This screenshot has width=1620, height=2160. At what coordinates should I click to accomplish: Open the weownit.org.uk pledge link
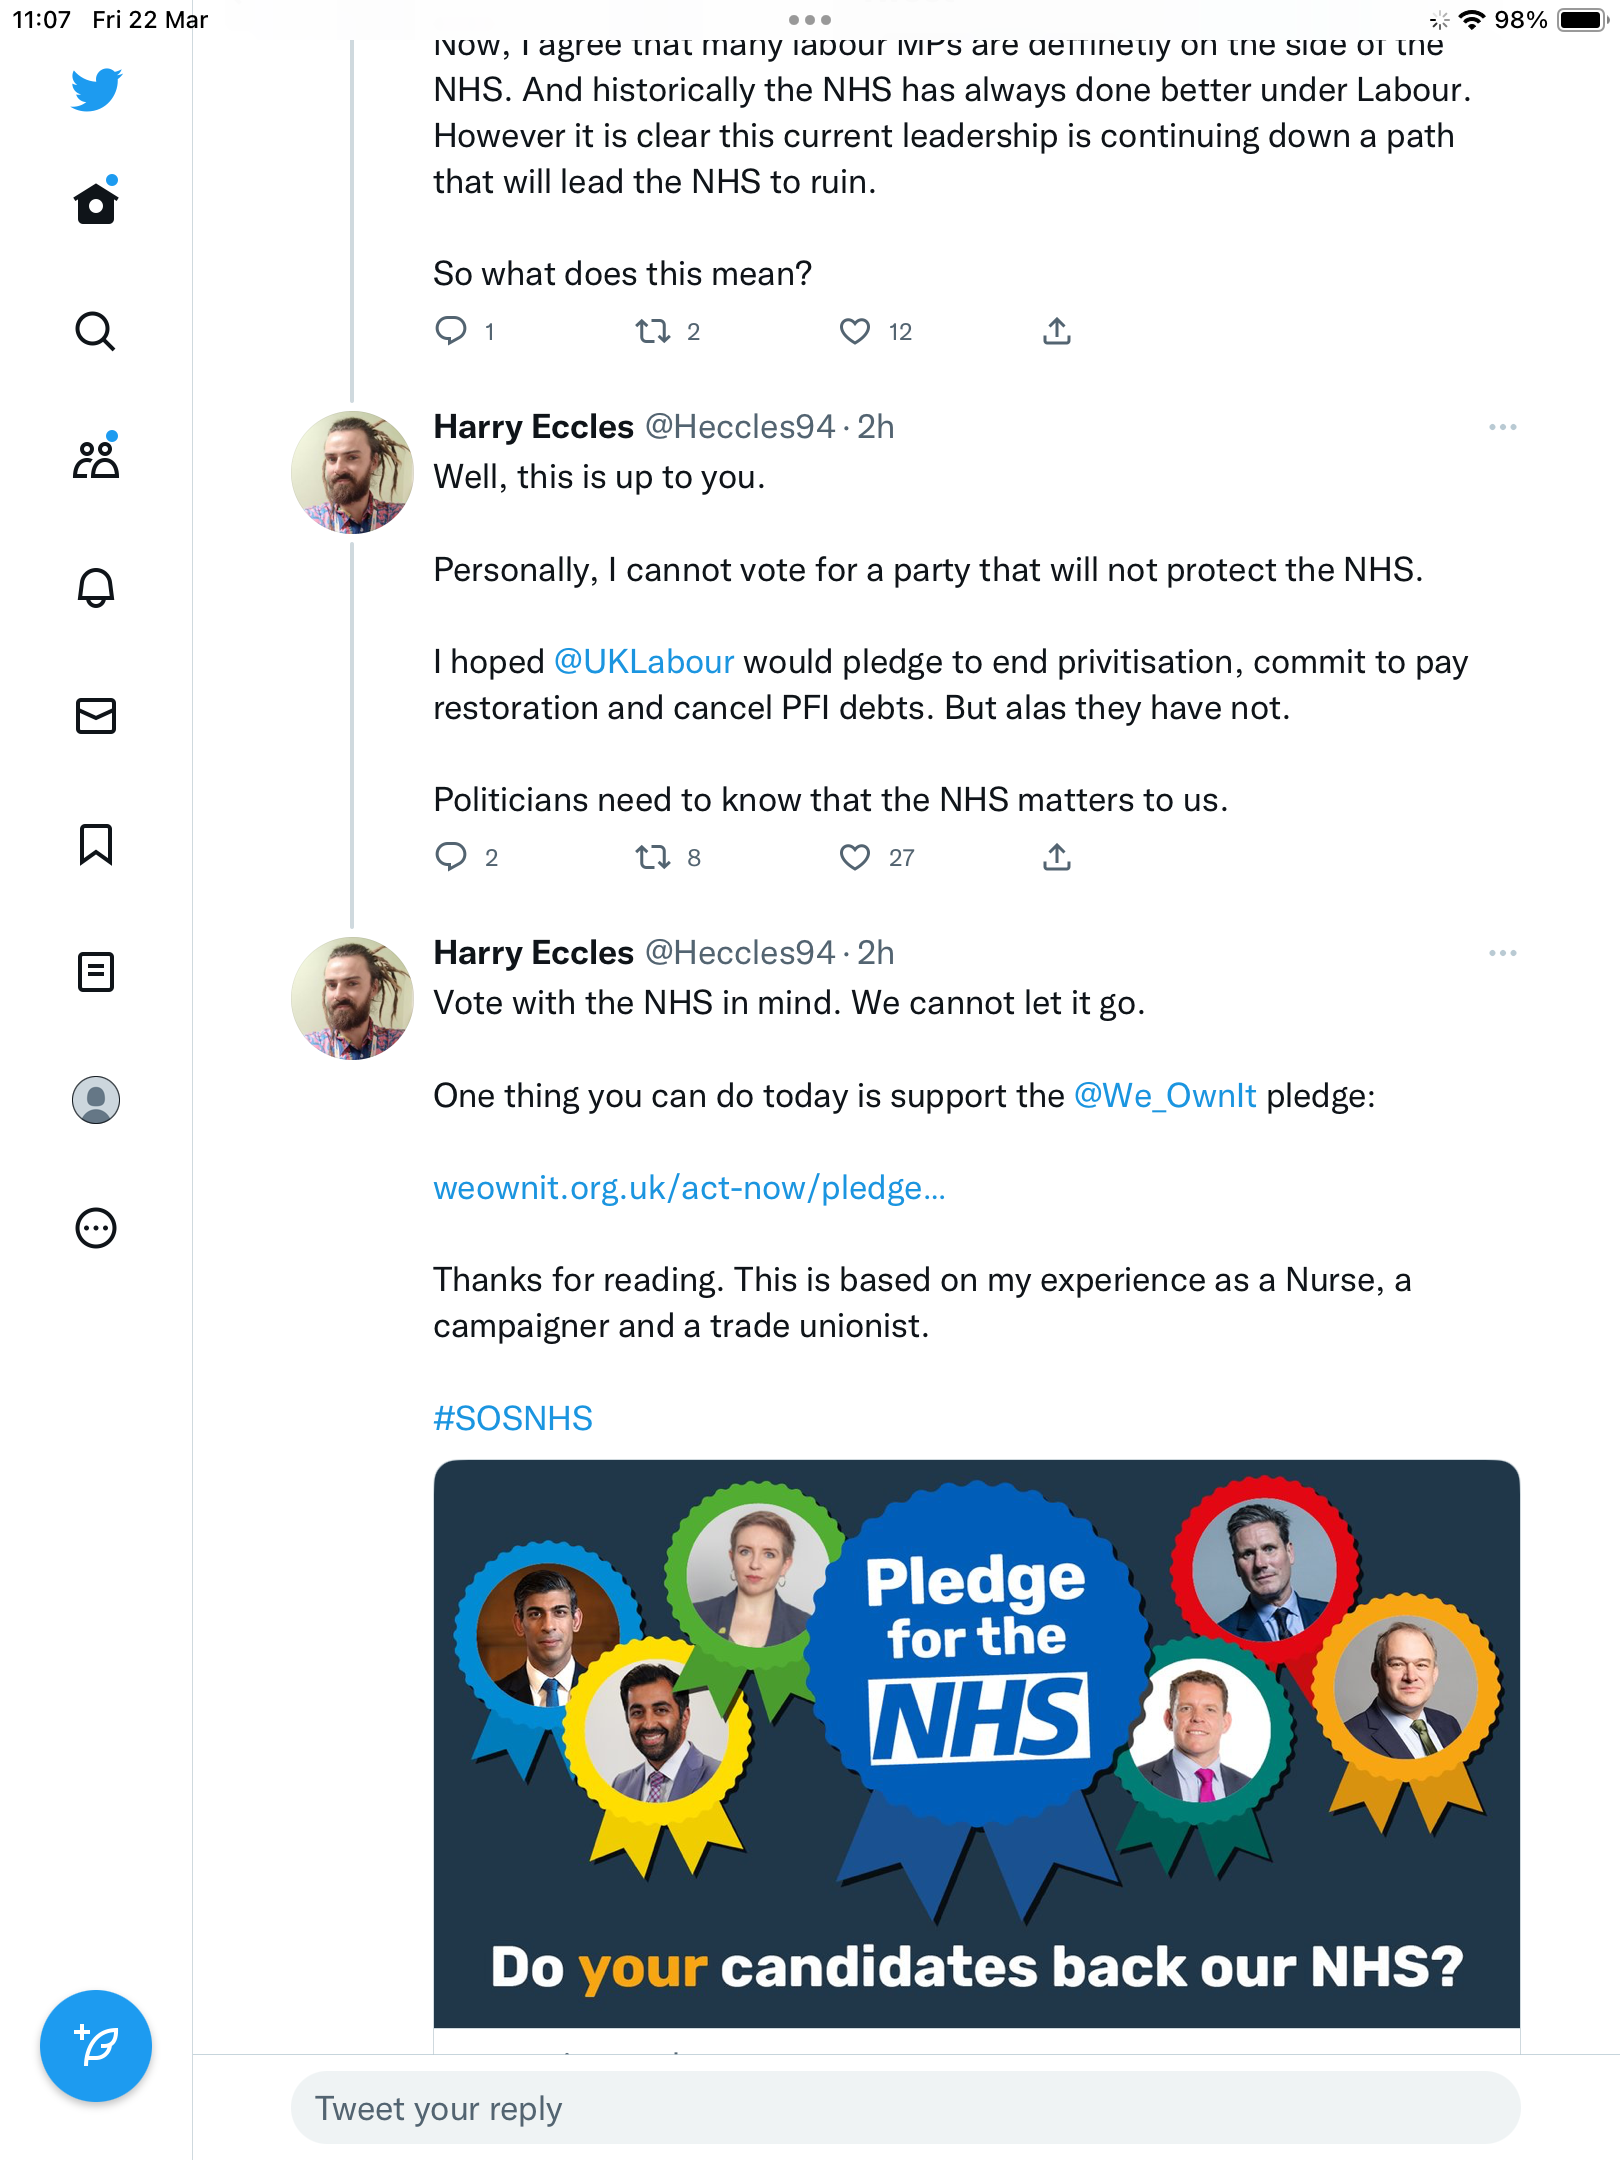point(689,1187)
